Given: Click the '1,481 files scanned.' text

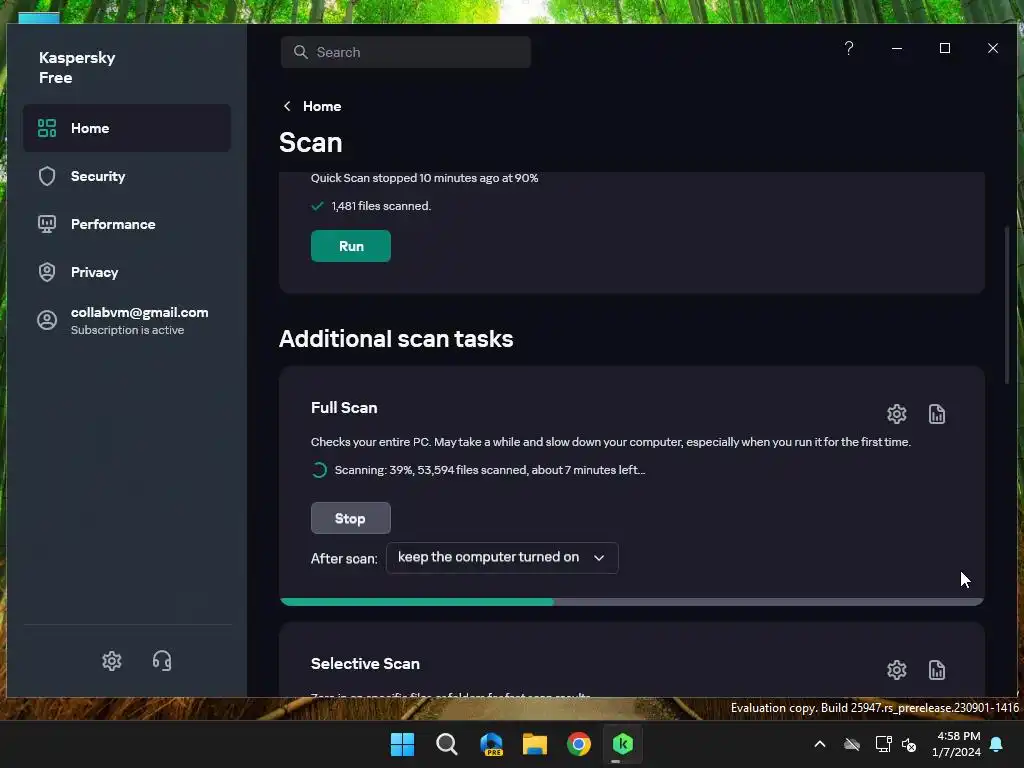Looking at the screenshot, I should pos(381,206).
